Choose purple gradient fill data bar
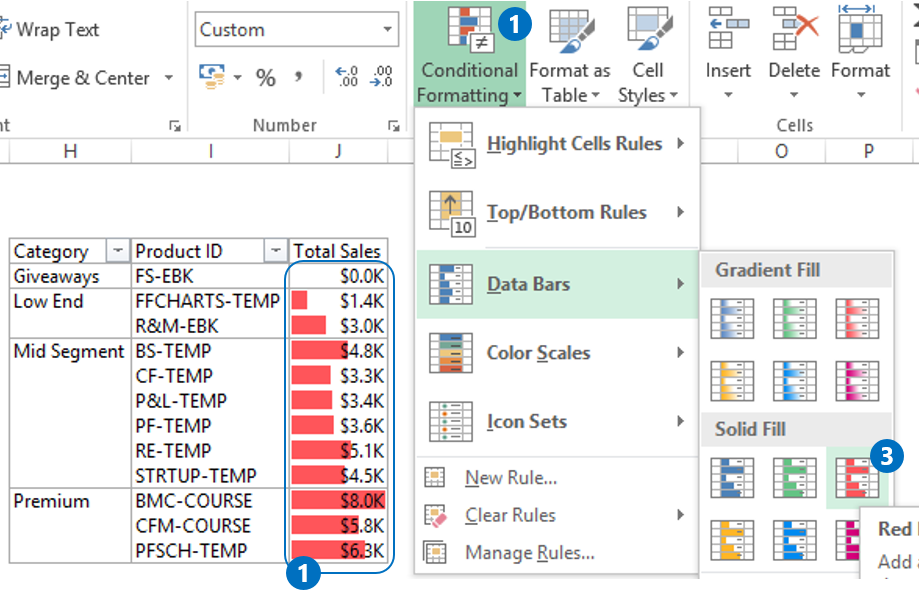This screenshot has height=603, width=919. [857, 381]
